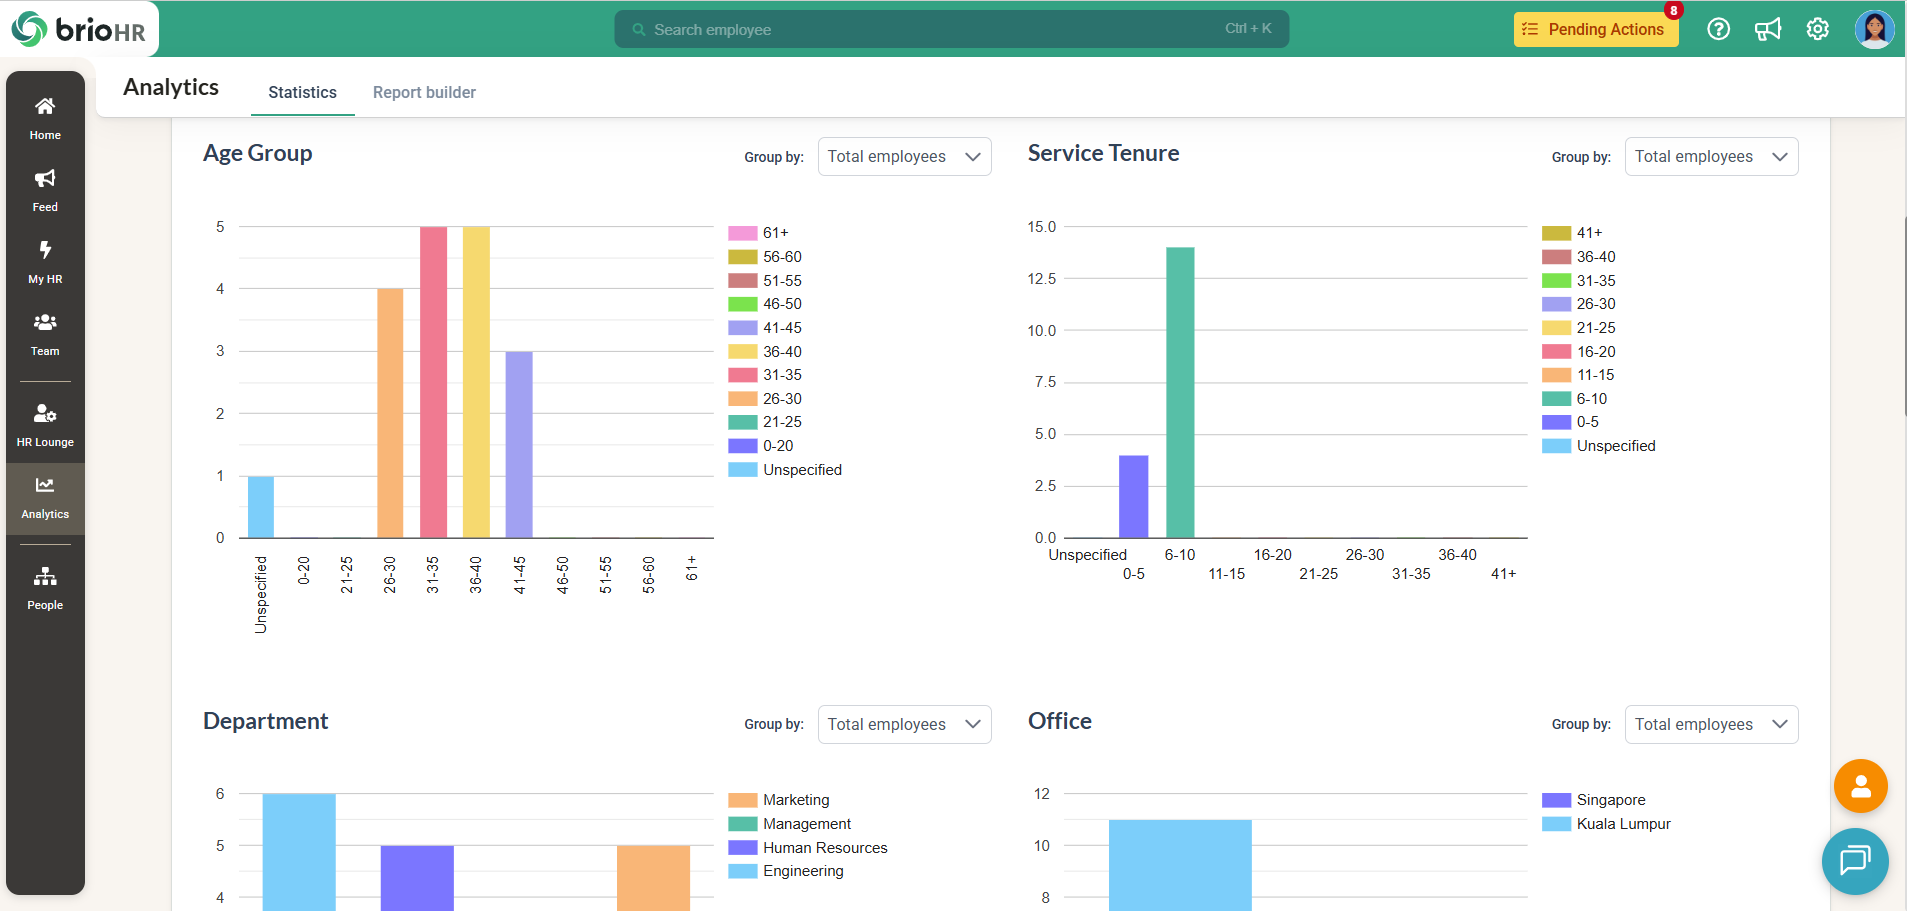The image size is (1907, 911).
Task: Toggle the 56-60 age legend item
Action: pyautogui.click(x=765, y=257)
